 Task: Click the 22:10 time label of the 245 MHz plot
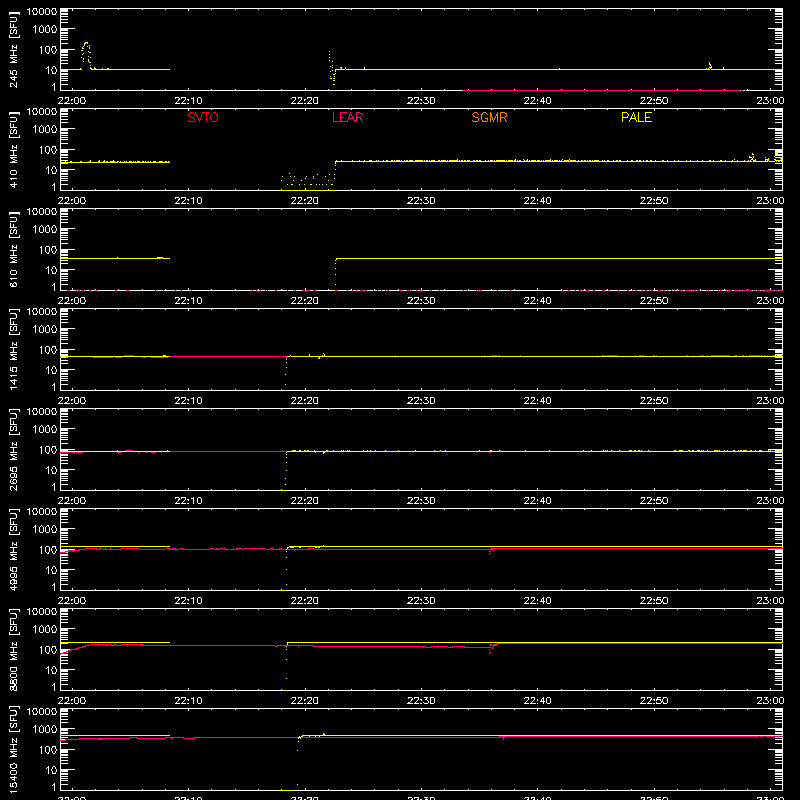click(188, 101)
